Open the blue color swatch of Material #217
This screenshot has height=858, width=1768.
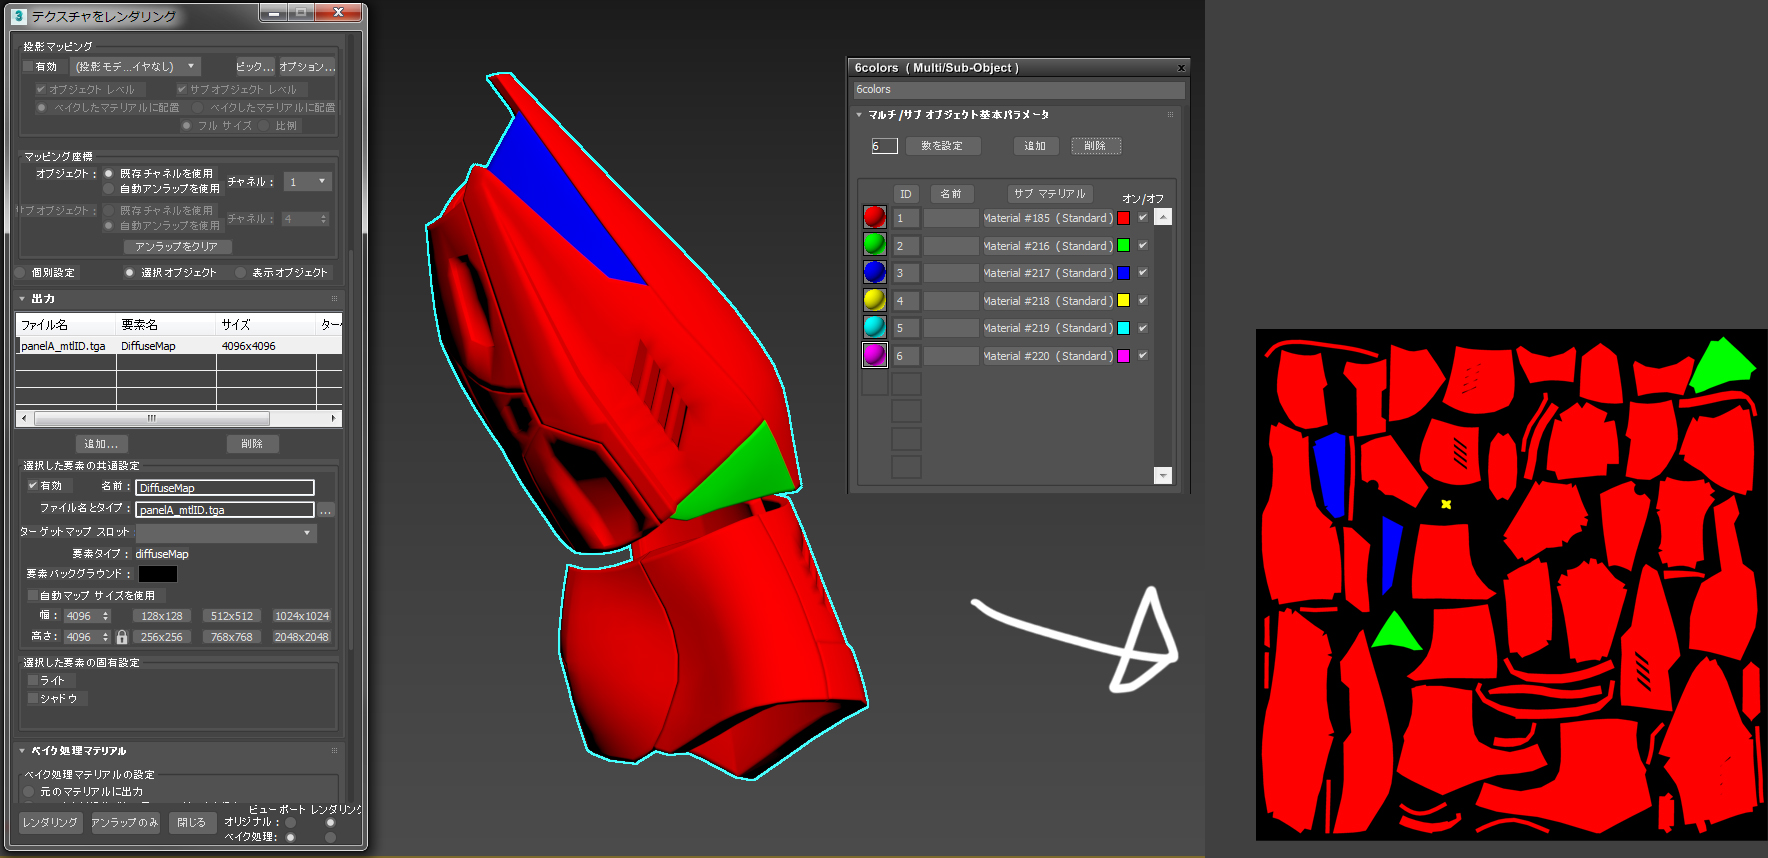(x=1123, y=273)
